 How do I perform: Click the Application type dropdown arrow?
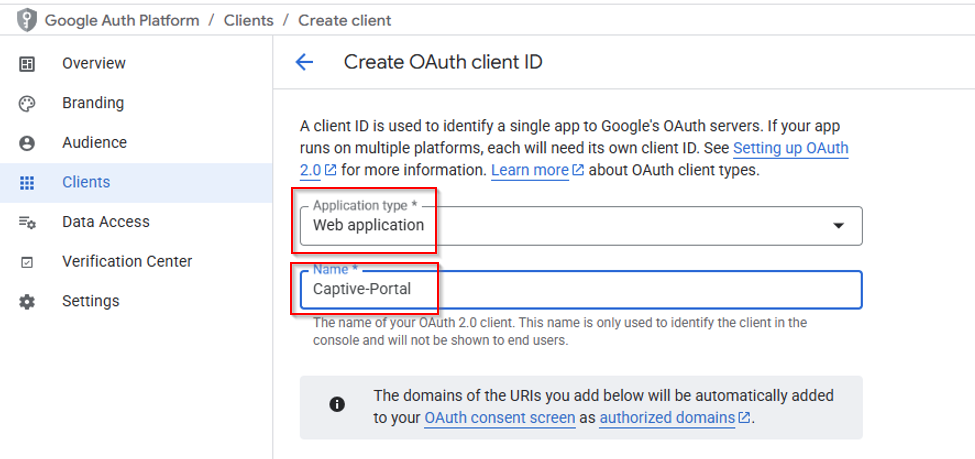coord(838,226)
